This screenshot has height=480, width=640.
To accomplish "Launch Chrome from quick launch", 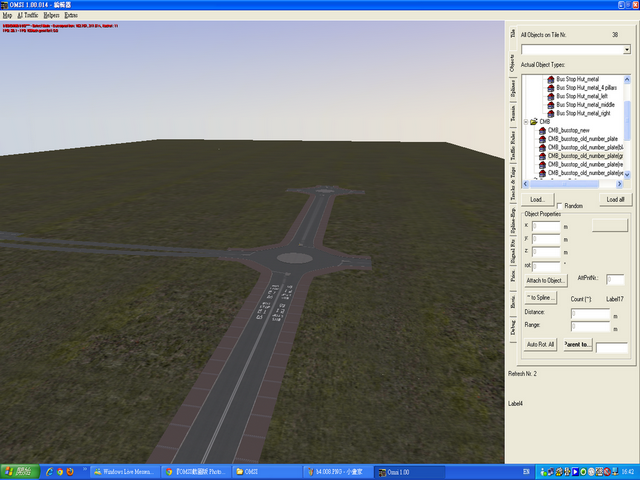I will click(60, 472).
